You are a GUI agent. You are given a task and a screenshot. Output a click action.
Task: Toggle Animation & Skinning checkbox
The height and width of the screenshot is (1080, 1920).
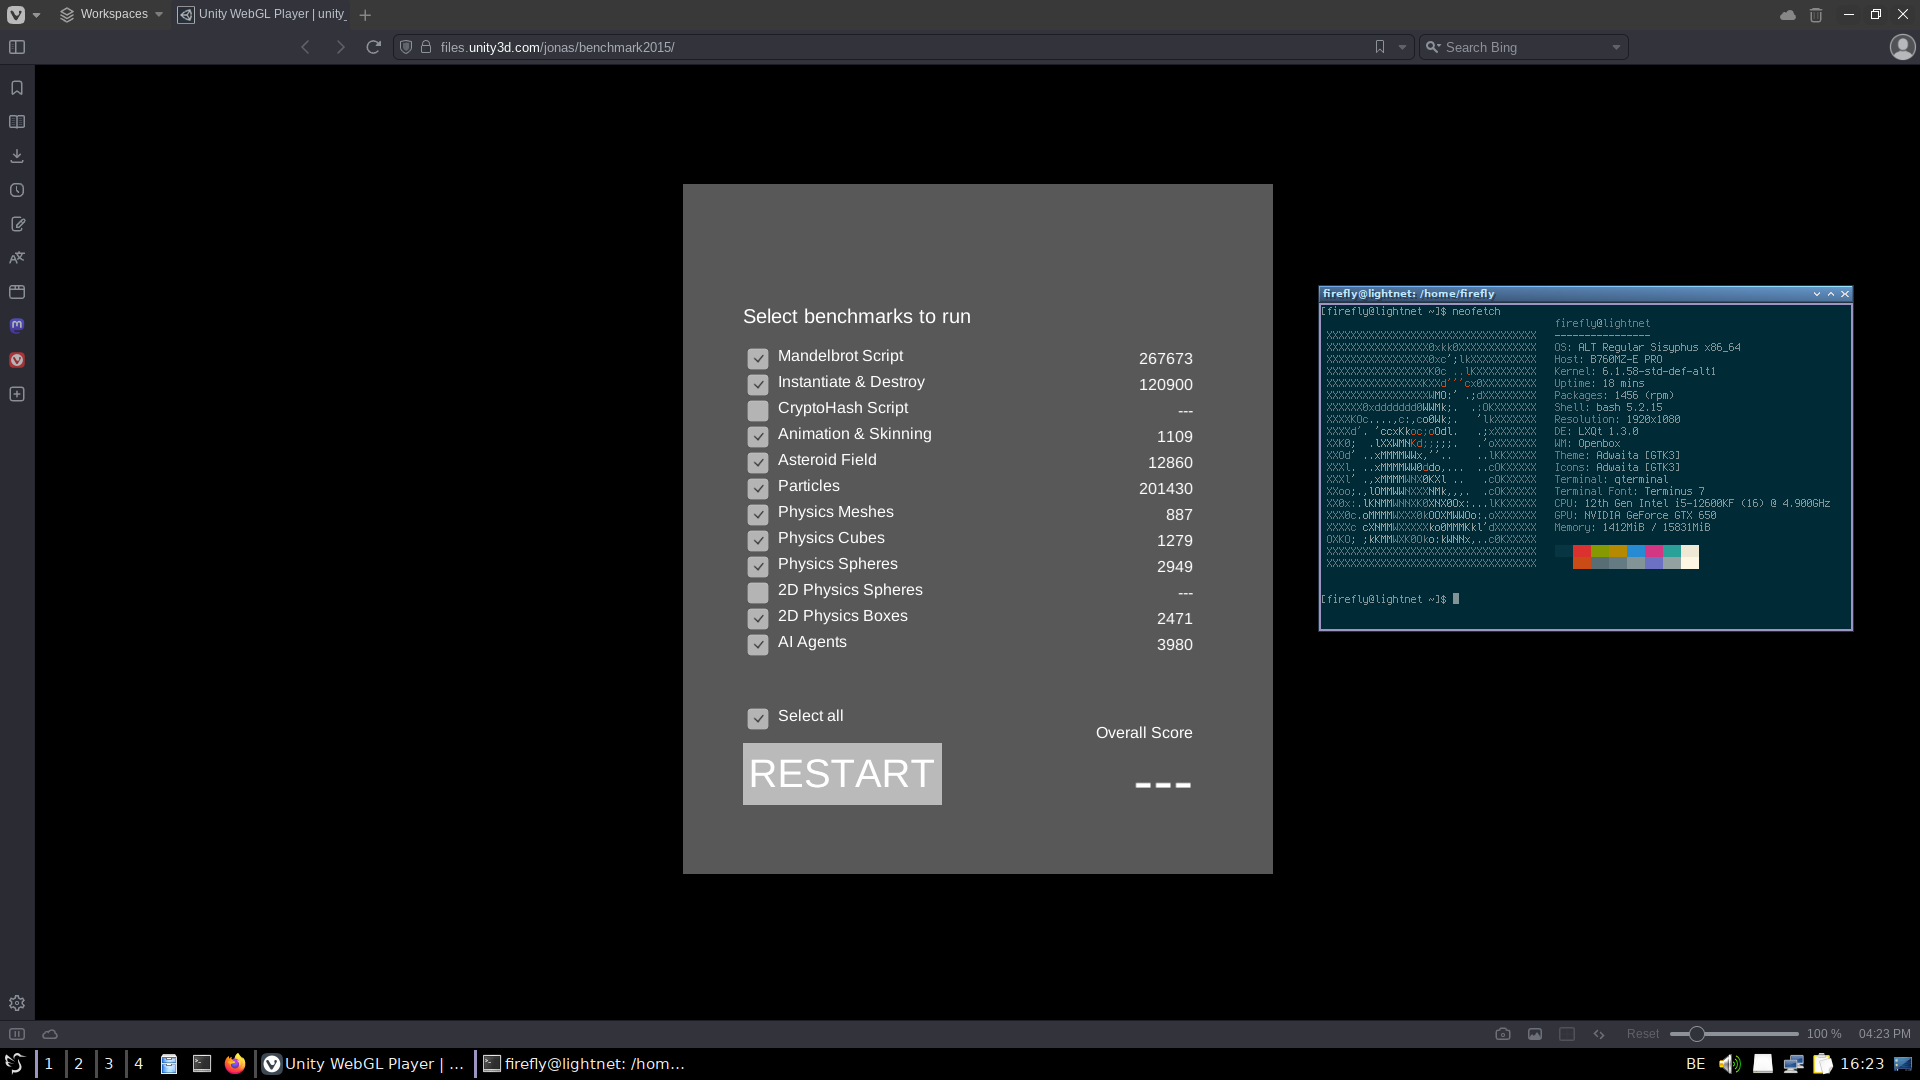(x=758, y=436)
